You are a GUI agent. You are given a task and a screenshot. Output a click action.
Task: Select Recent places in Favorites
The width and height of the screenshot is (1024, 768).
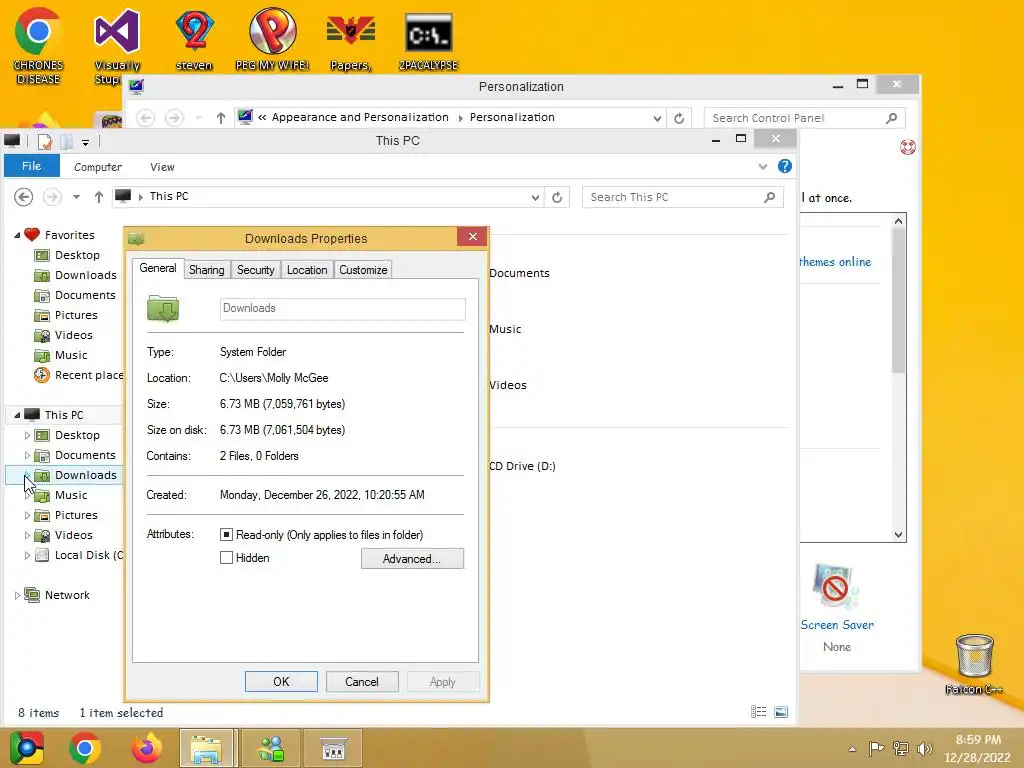click(78, 375)
